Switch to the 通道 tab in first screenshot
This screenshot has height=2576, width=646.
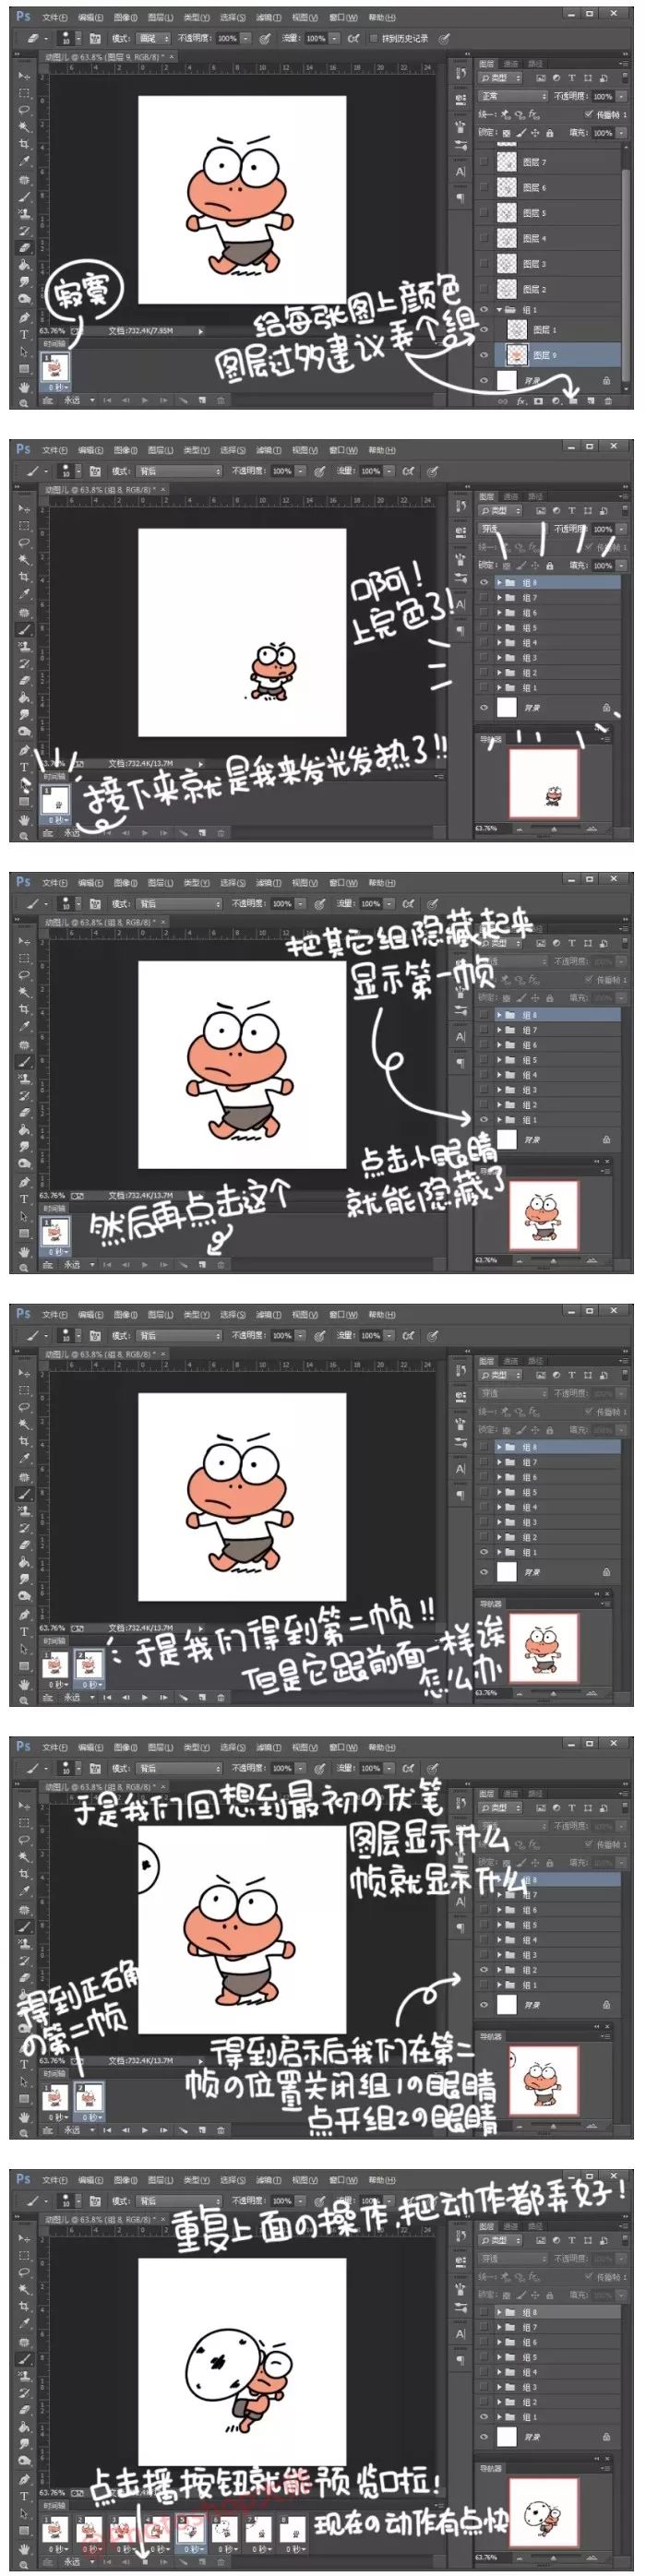tap(511, 64)
